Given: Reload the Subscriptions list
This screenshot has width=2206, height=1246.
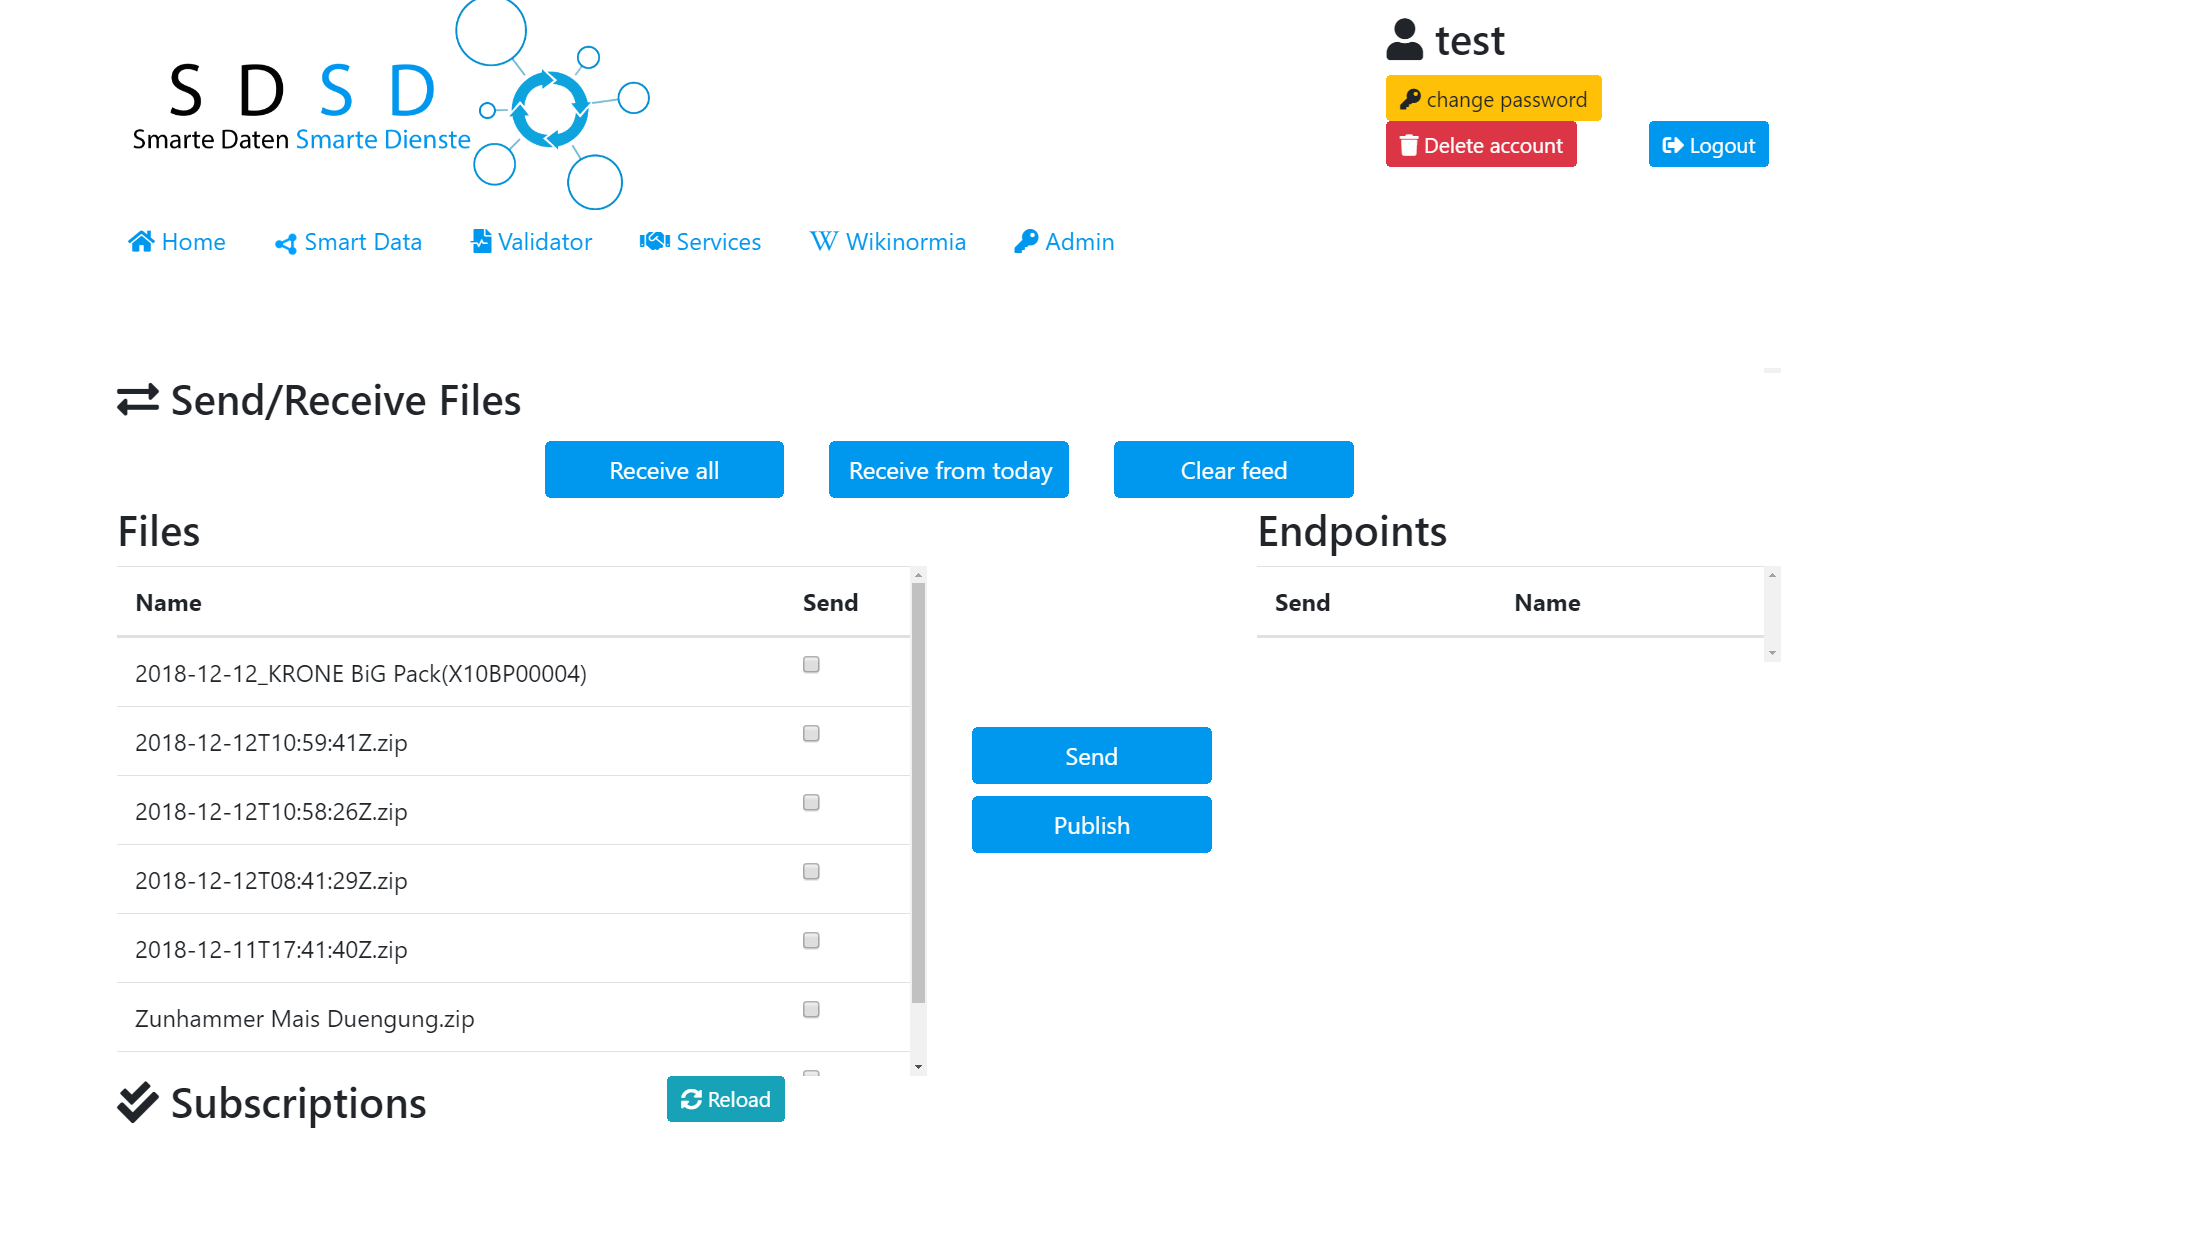Looking at the screenshot, I should point(726,1099).
